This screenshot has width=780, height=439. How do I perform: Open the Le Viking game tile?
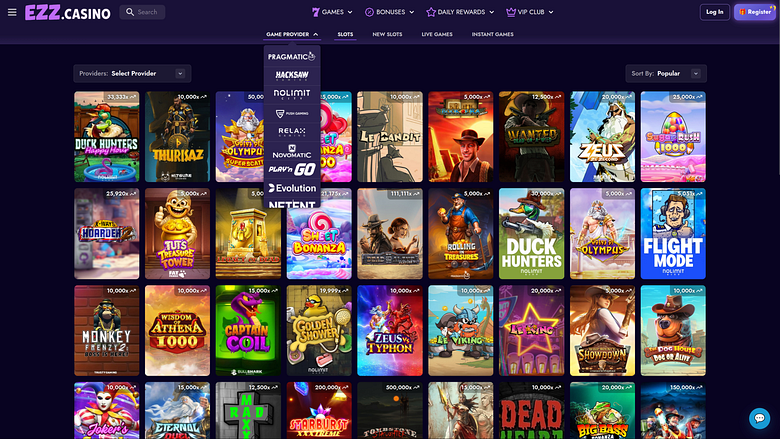click(x=461, y=331)
